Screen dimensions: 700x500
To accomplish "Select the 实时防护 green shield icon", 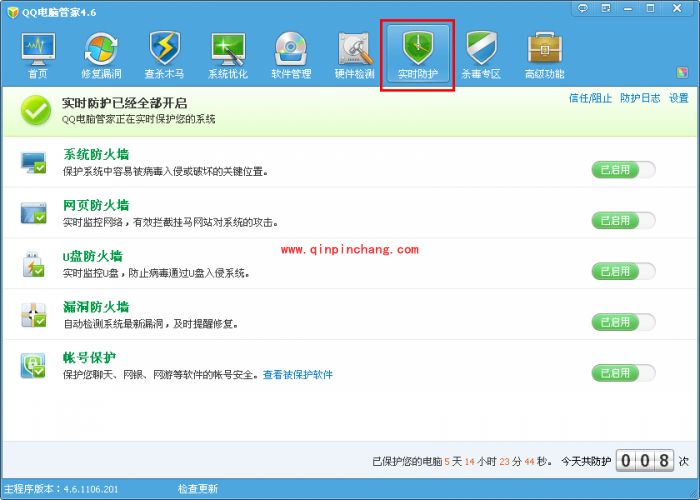I will (418, 54).
